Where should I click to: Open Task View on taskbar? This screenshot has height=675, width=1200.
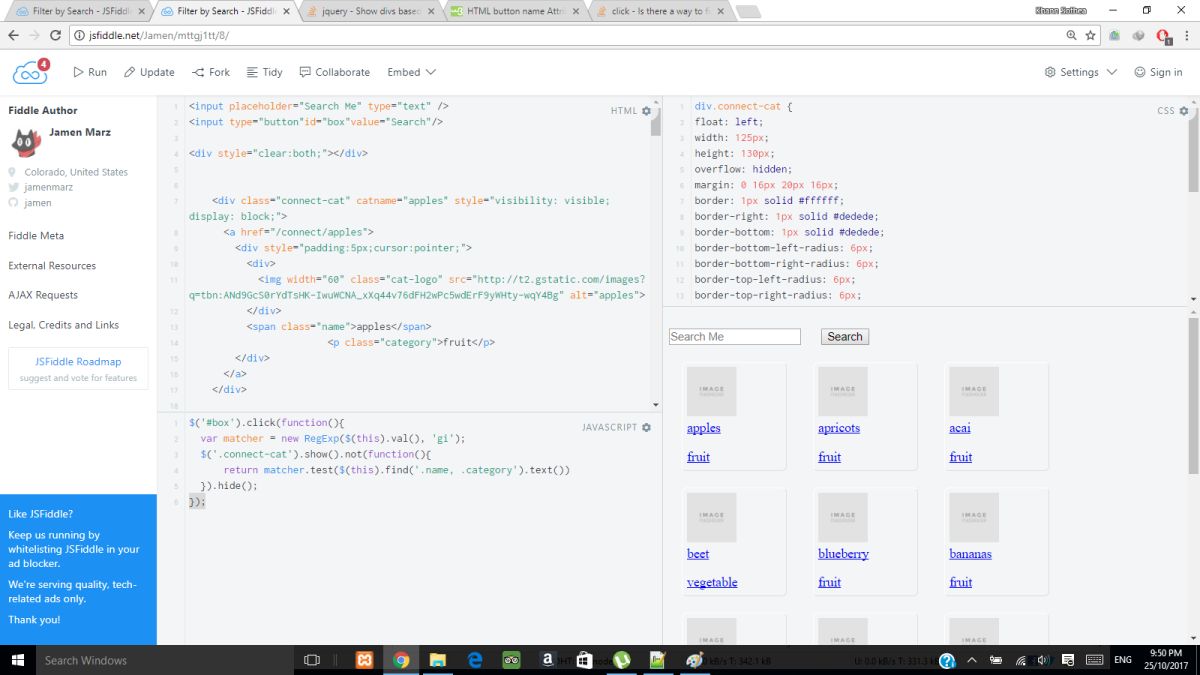point(311,660)
